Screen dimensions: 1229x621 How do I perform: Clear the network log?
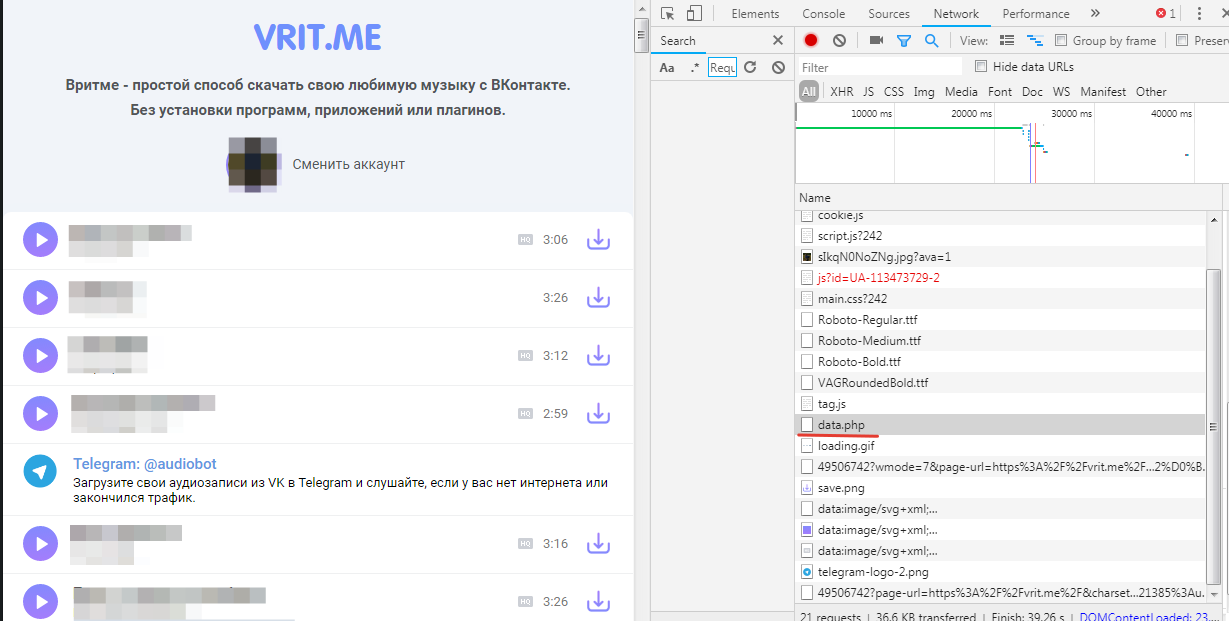tap(839, 41)
